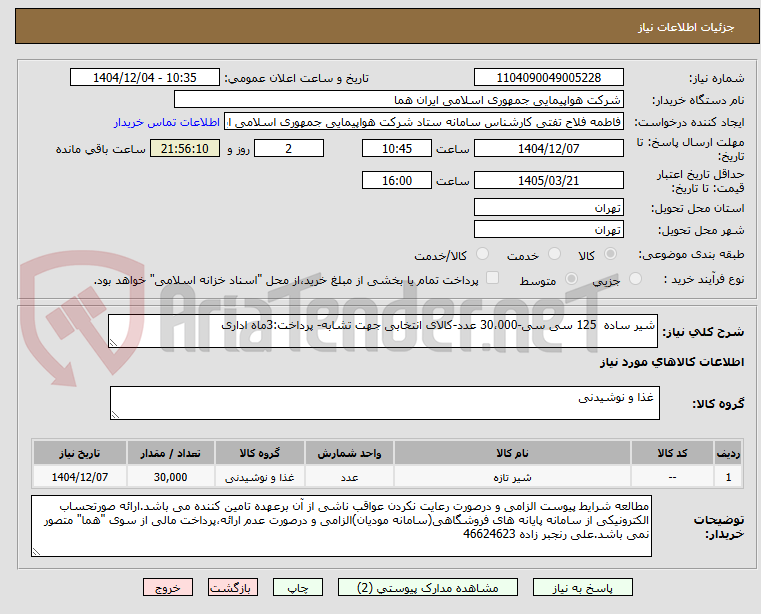761x614 pixels.
Task: Click the تعداد / مقدار column header
Action: coord(170,453)
